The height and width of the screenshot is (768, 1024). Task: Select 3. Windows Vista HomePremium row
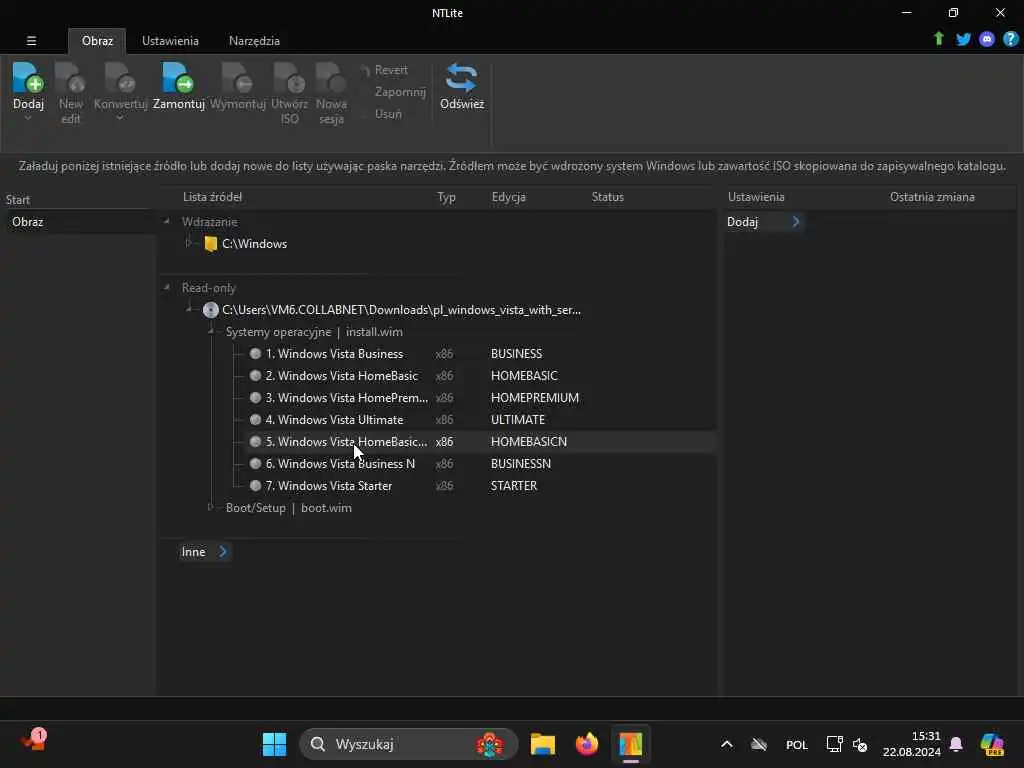(x=480, y=398)
